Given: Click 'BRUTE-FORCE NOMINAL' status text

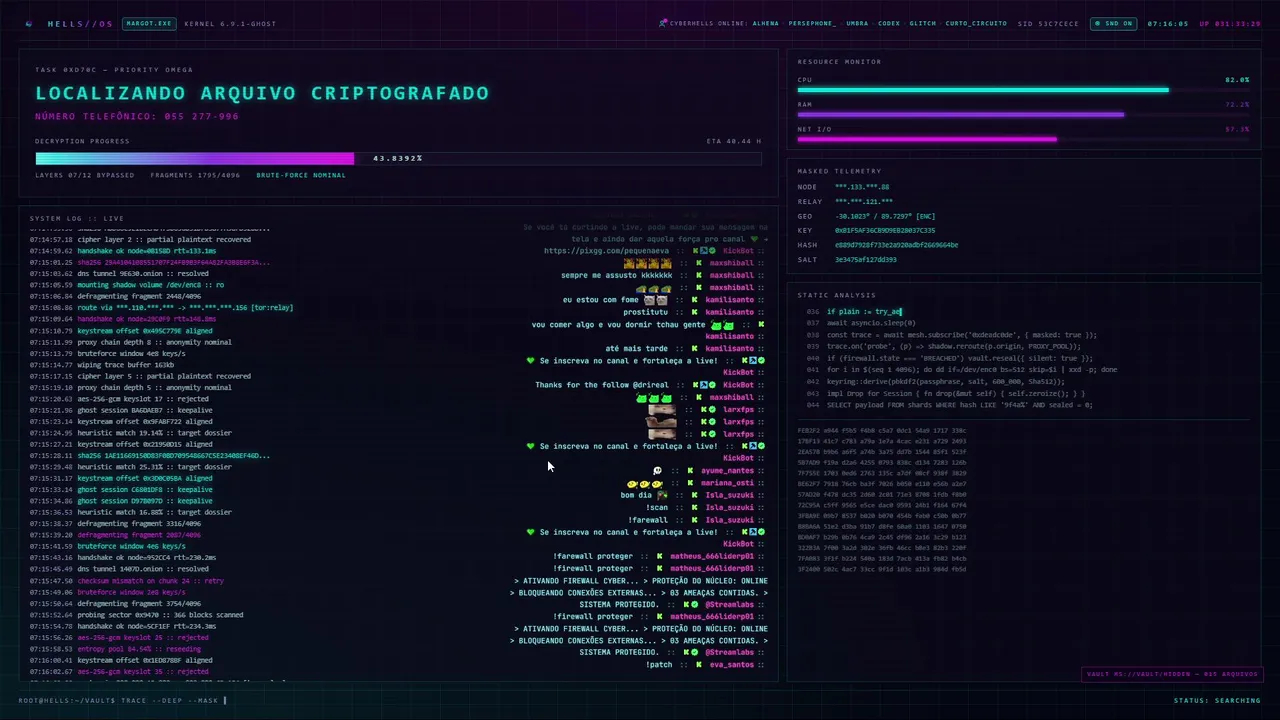Looking at the screenshot, I should pos(301,175).
